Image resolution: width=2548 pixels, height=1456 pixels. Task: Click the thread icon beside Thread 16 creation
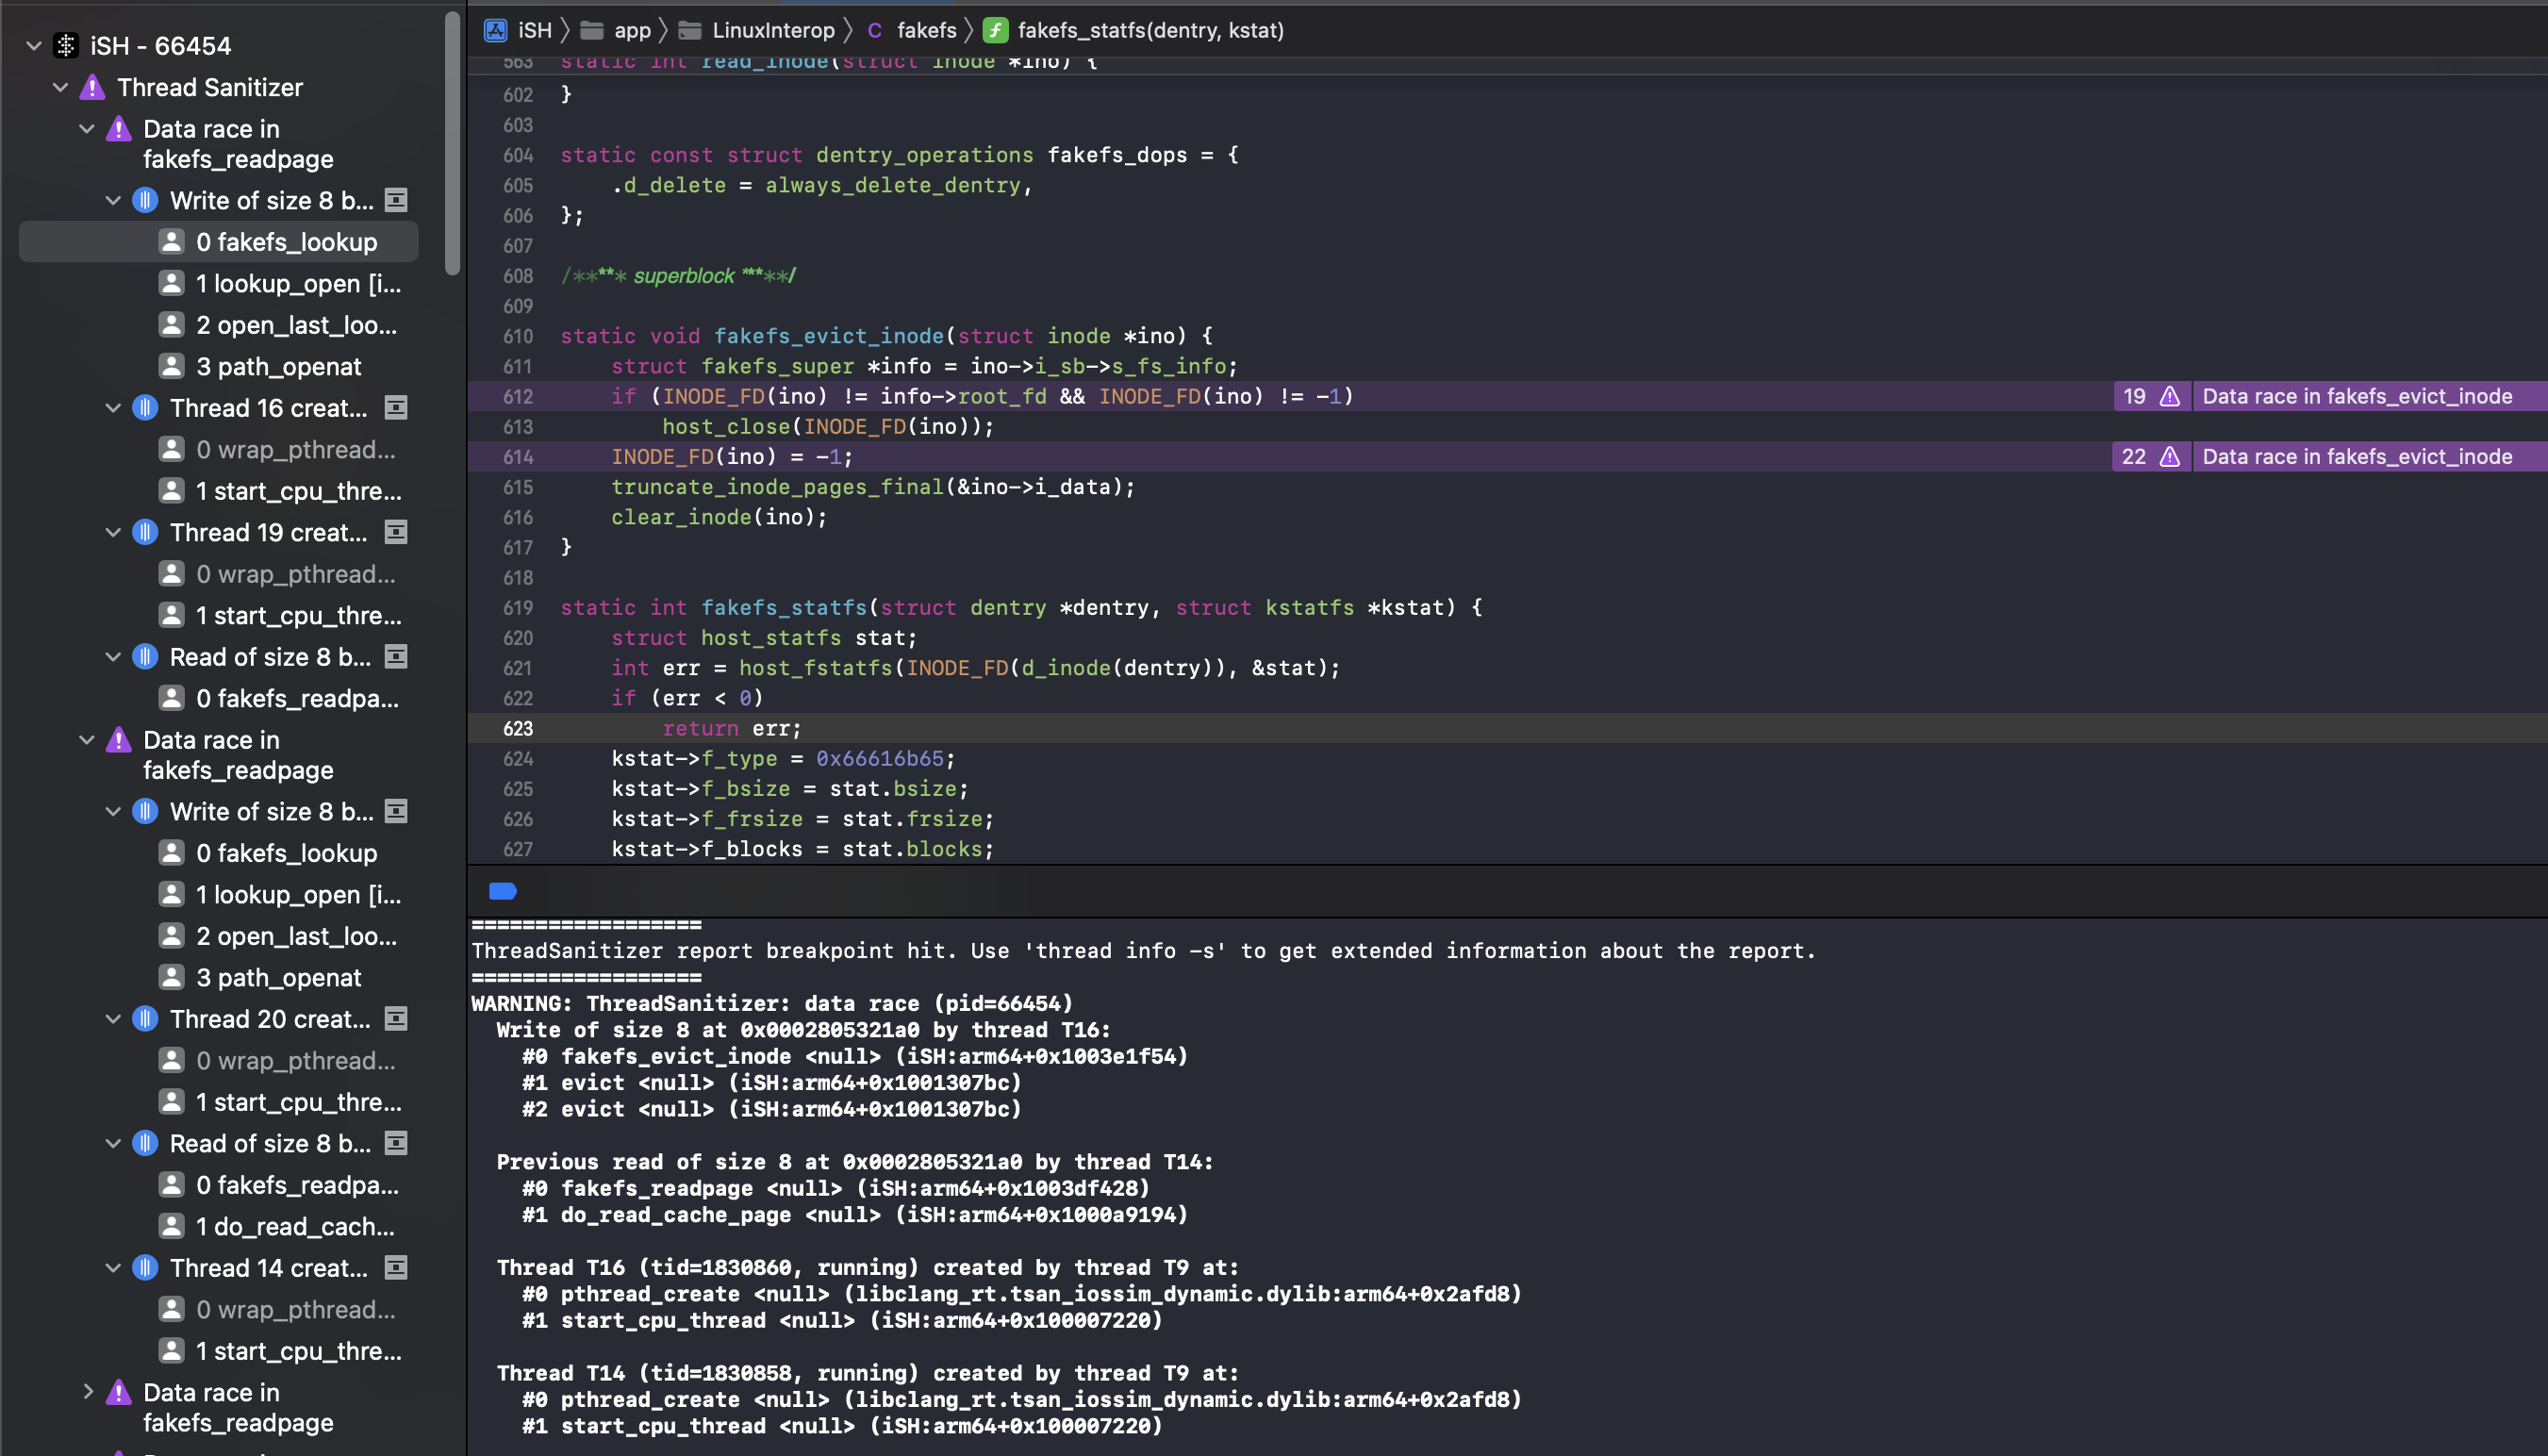(x=145, y=408)
